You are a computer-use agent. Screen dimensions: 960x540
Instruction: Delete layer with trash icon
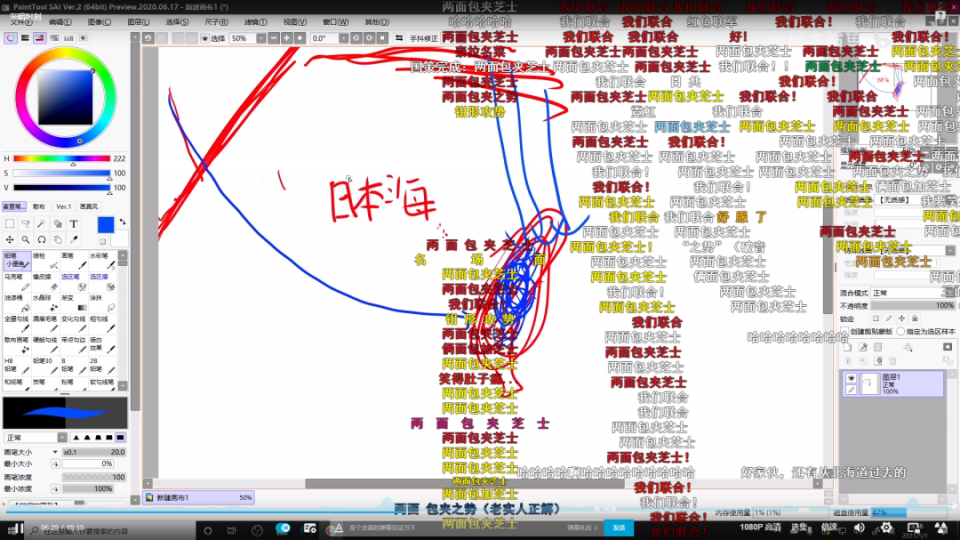tap(893, 361)
